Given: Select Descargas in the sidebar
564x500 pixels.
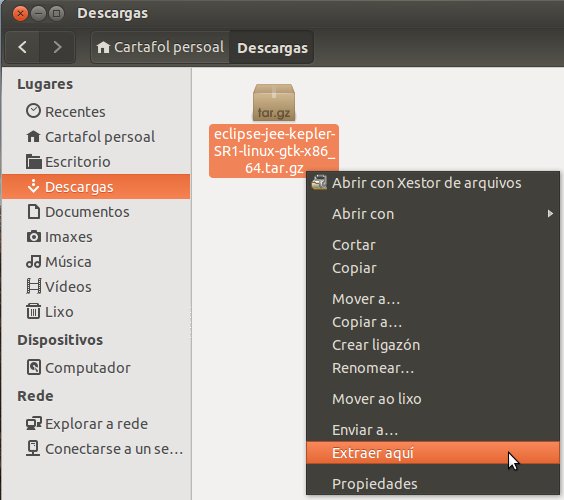Looking at the screenshot, I should [96, 186].
